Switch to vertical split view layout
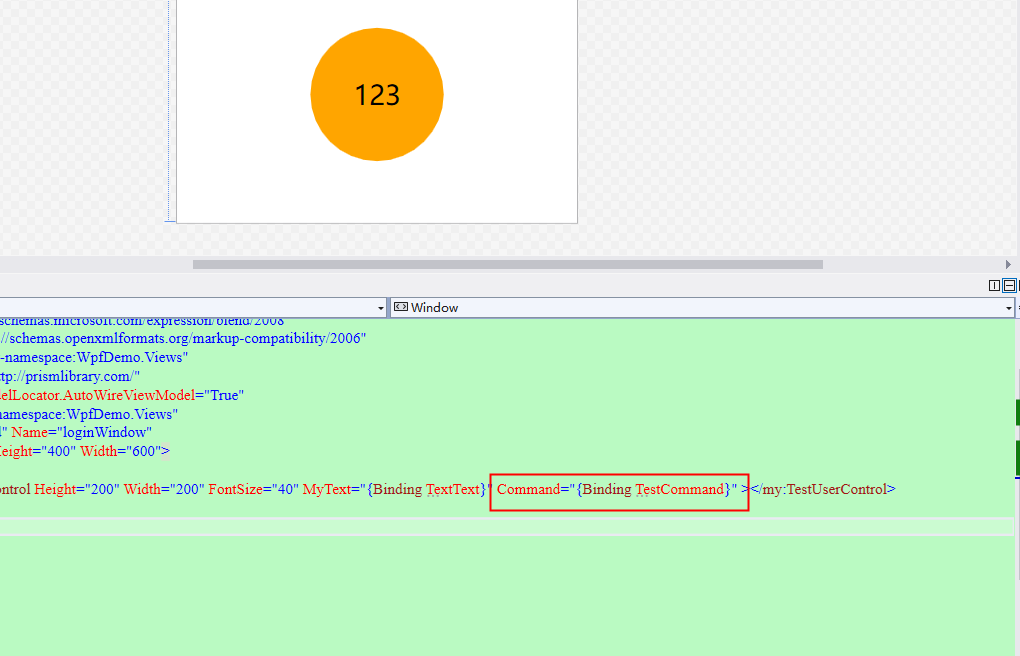1020x656 pixels. pos(993,285)
